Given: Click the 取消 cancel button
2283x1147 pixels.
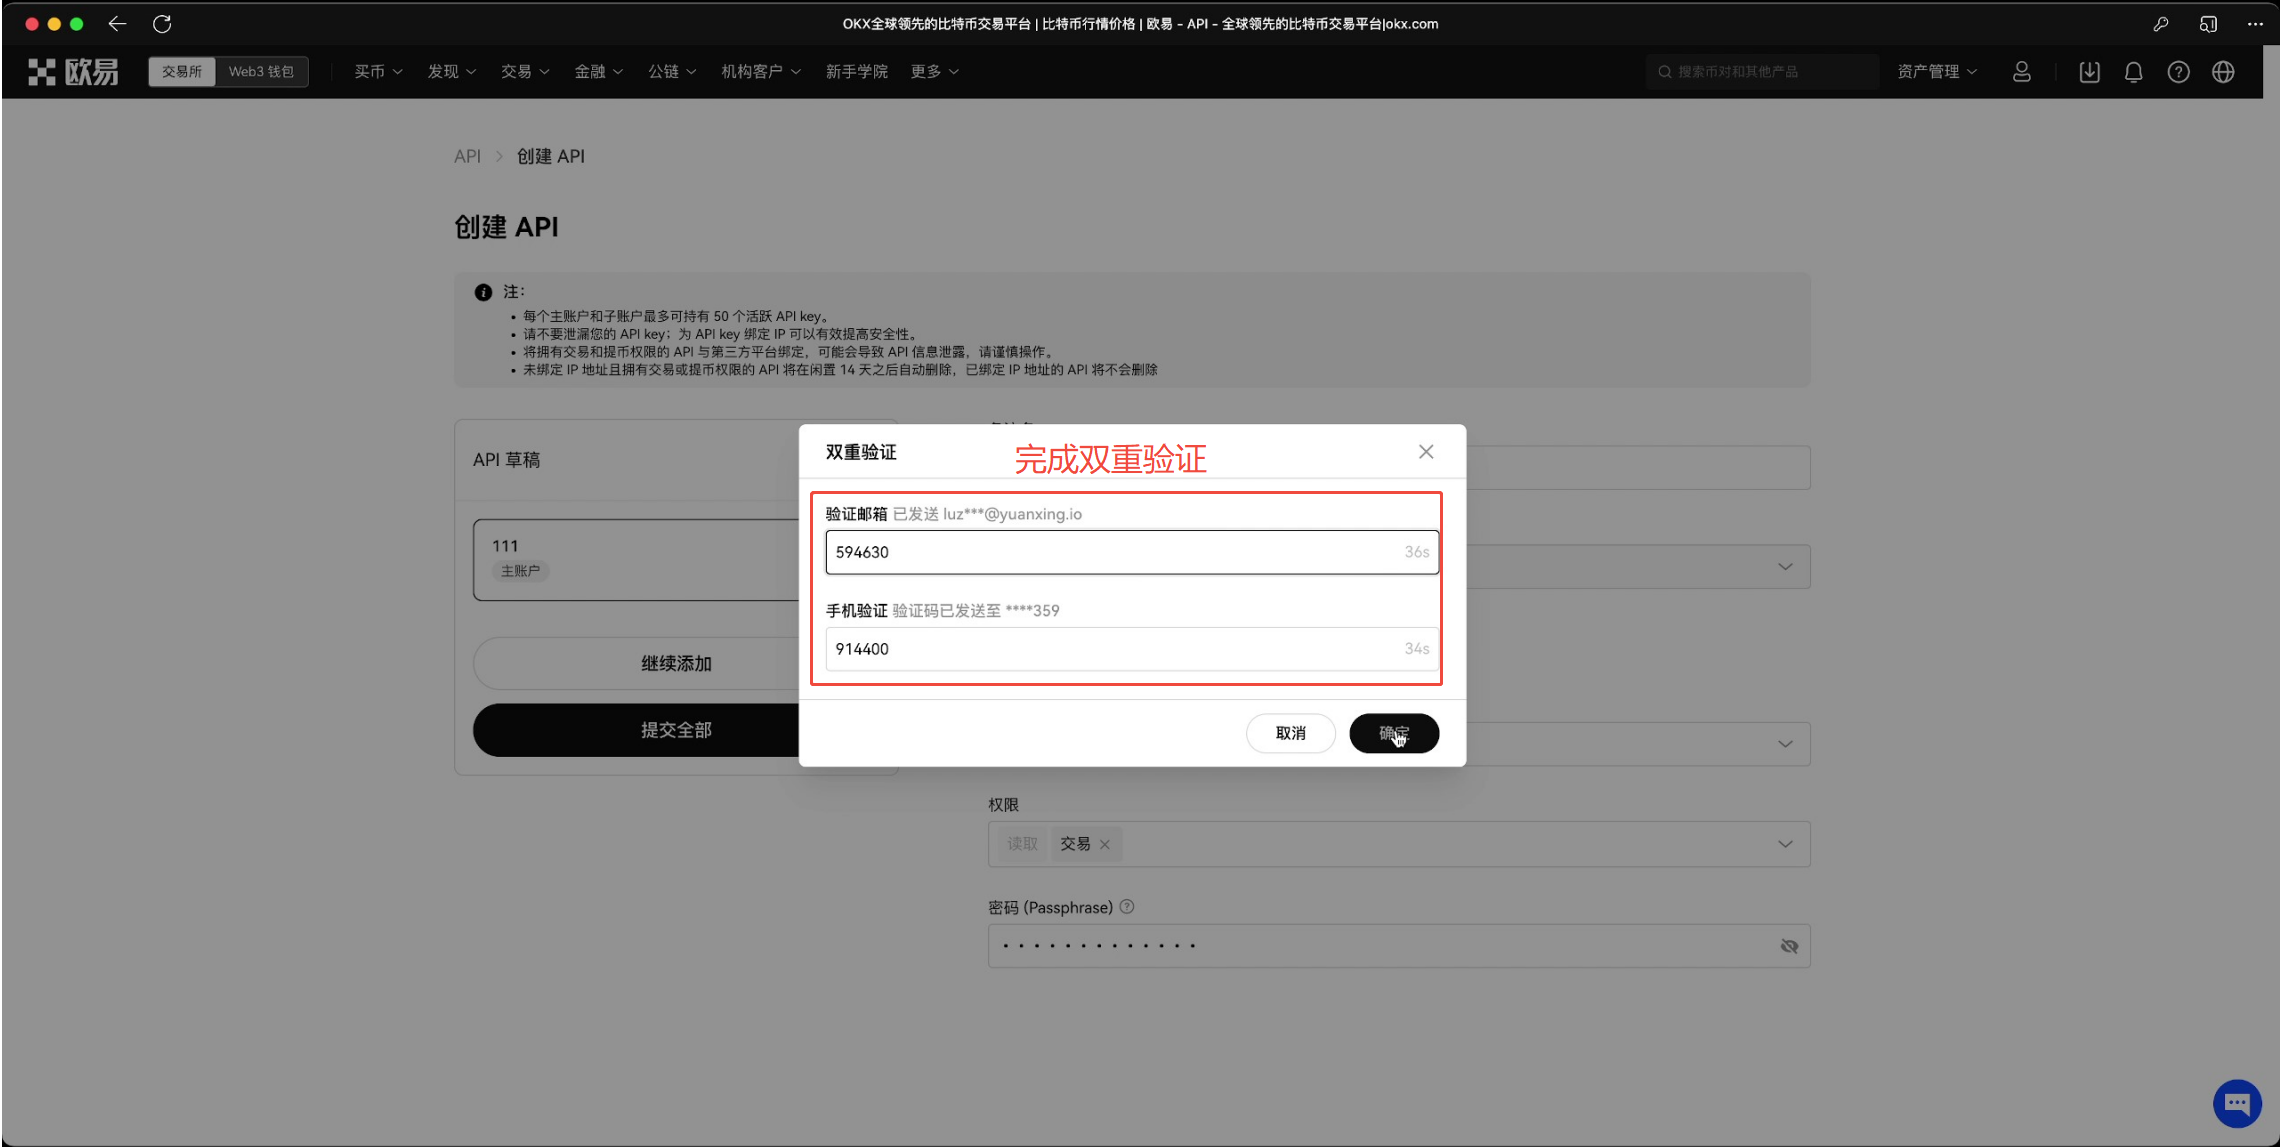Looking at the screenshot, I should pos(1290,733).
